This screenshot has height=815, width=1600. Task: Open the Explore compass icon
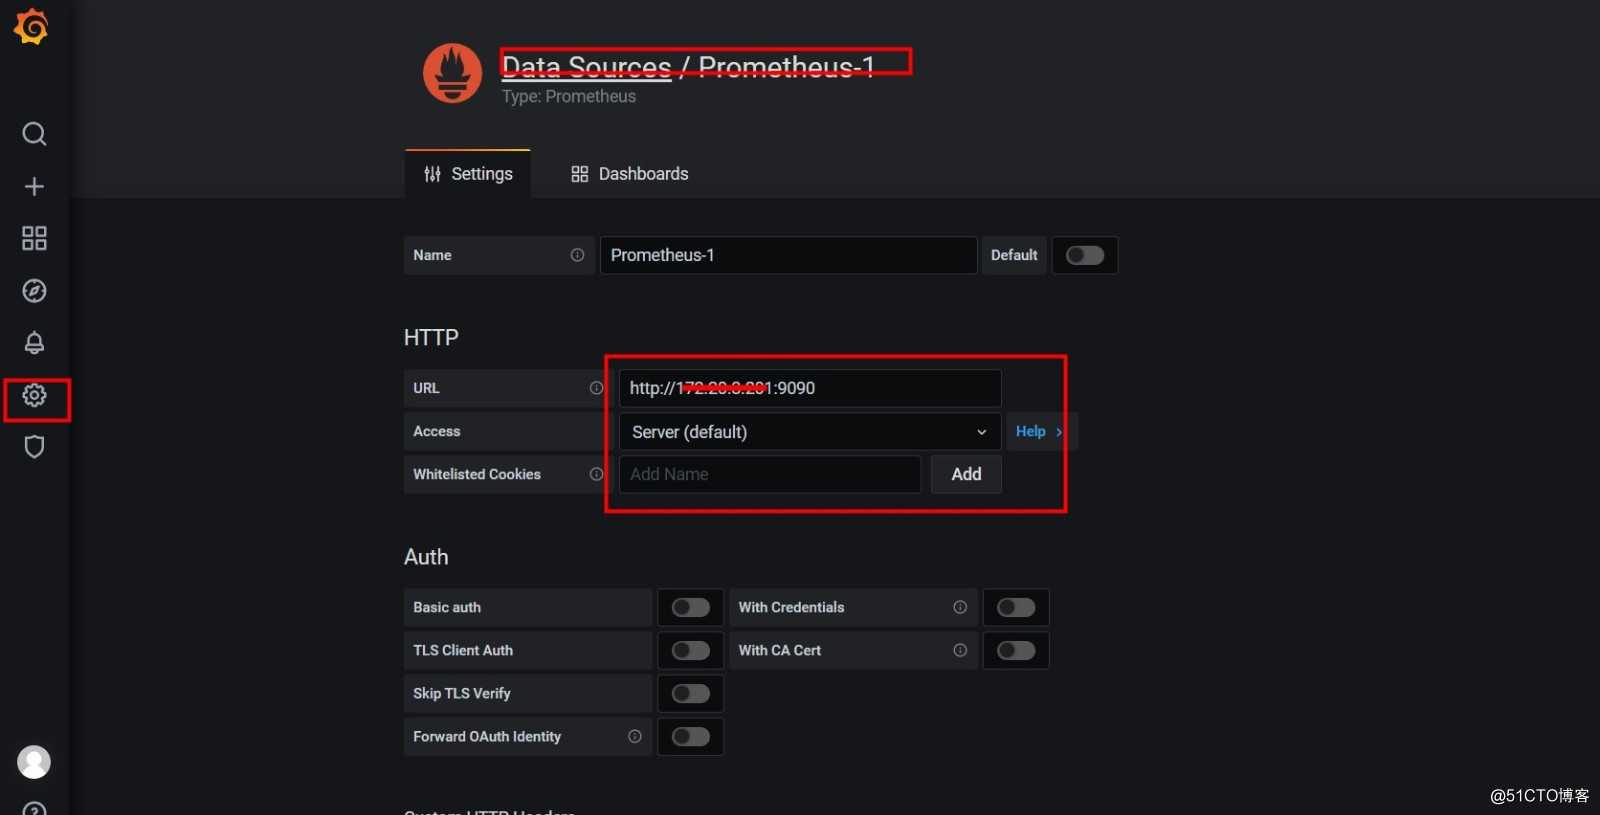pyautogui.click(x=34, y=291)
